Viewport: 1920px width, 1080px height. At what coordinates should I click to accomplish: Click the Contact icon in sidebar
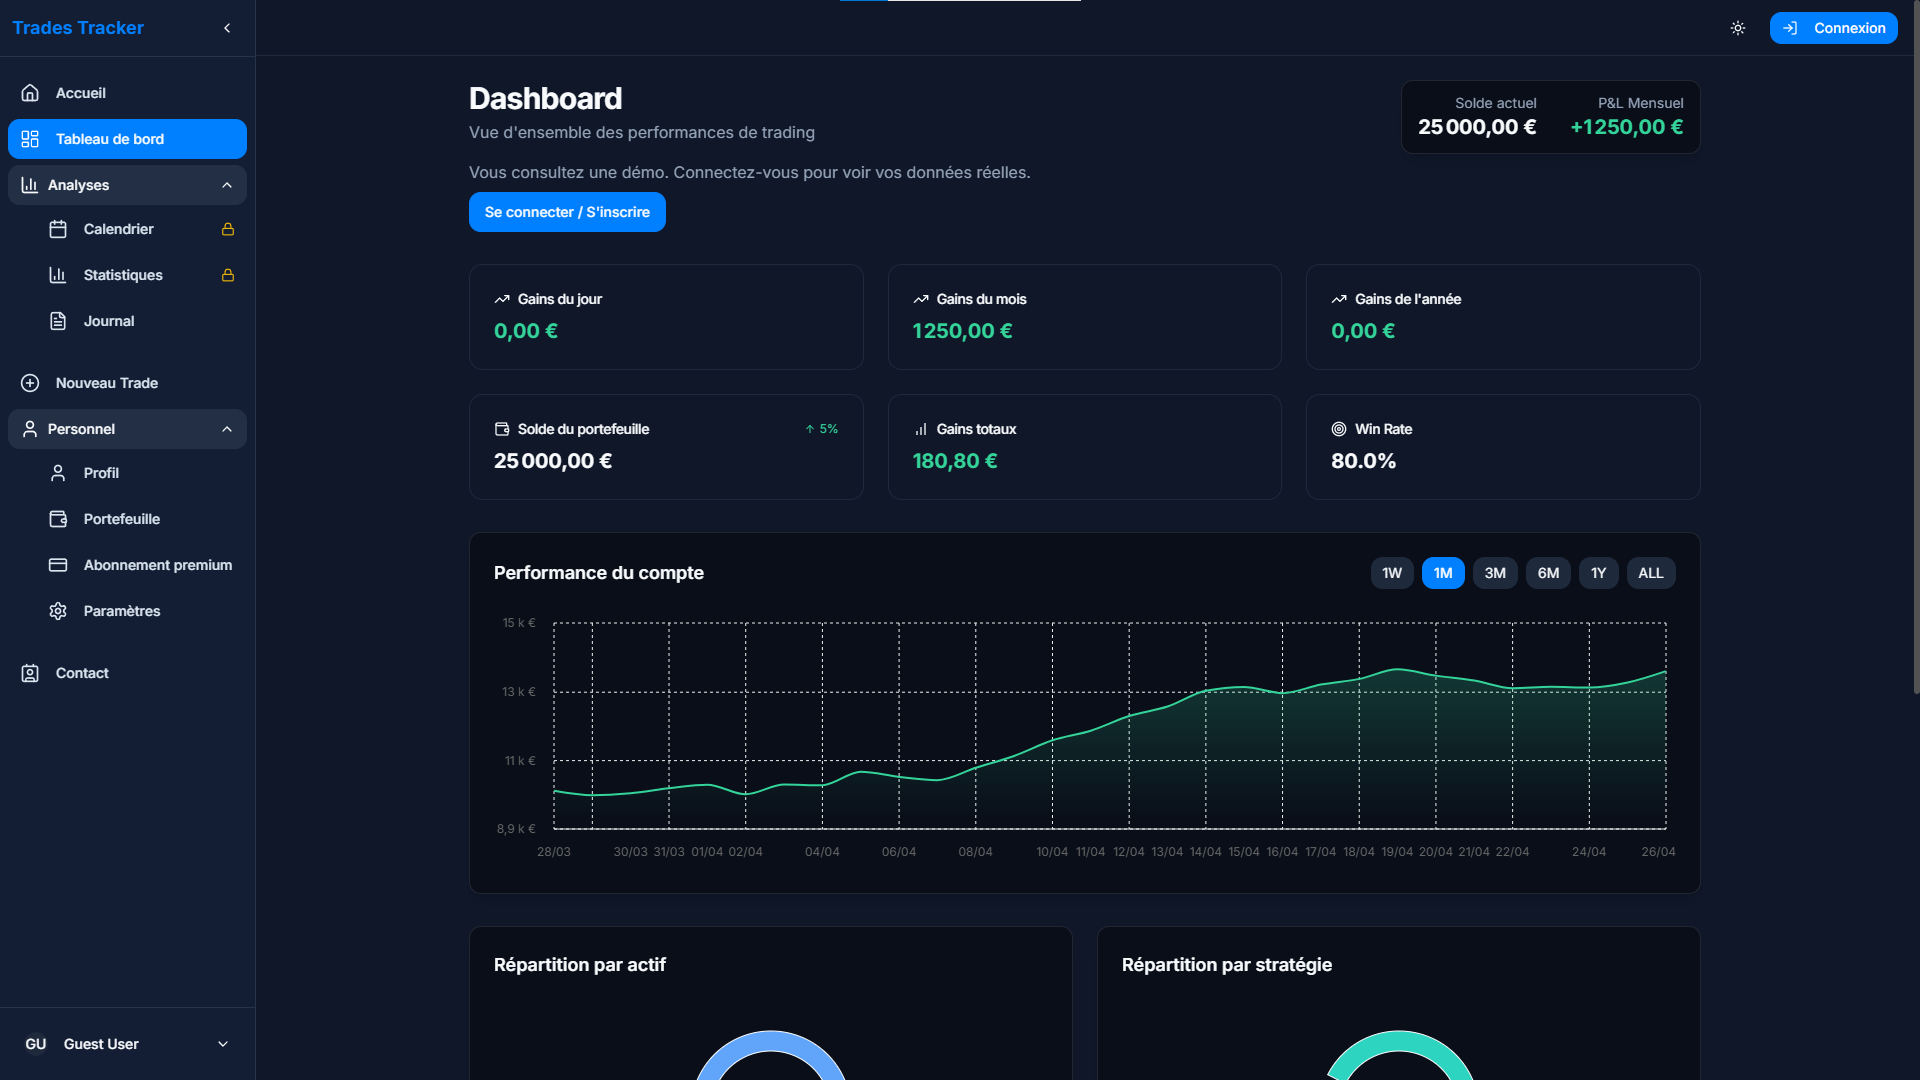pos(30,673)
